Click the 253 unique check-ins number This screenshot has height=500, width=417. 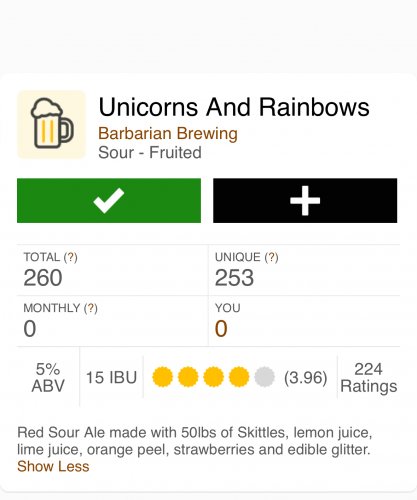coord(234,278)
